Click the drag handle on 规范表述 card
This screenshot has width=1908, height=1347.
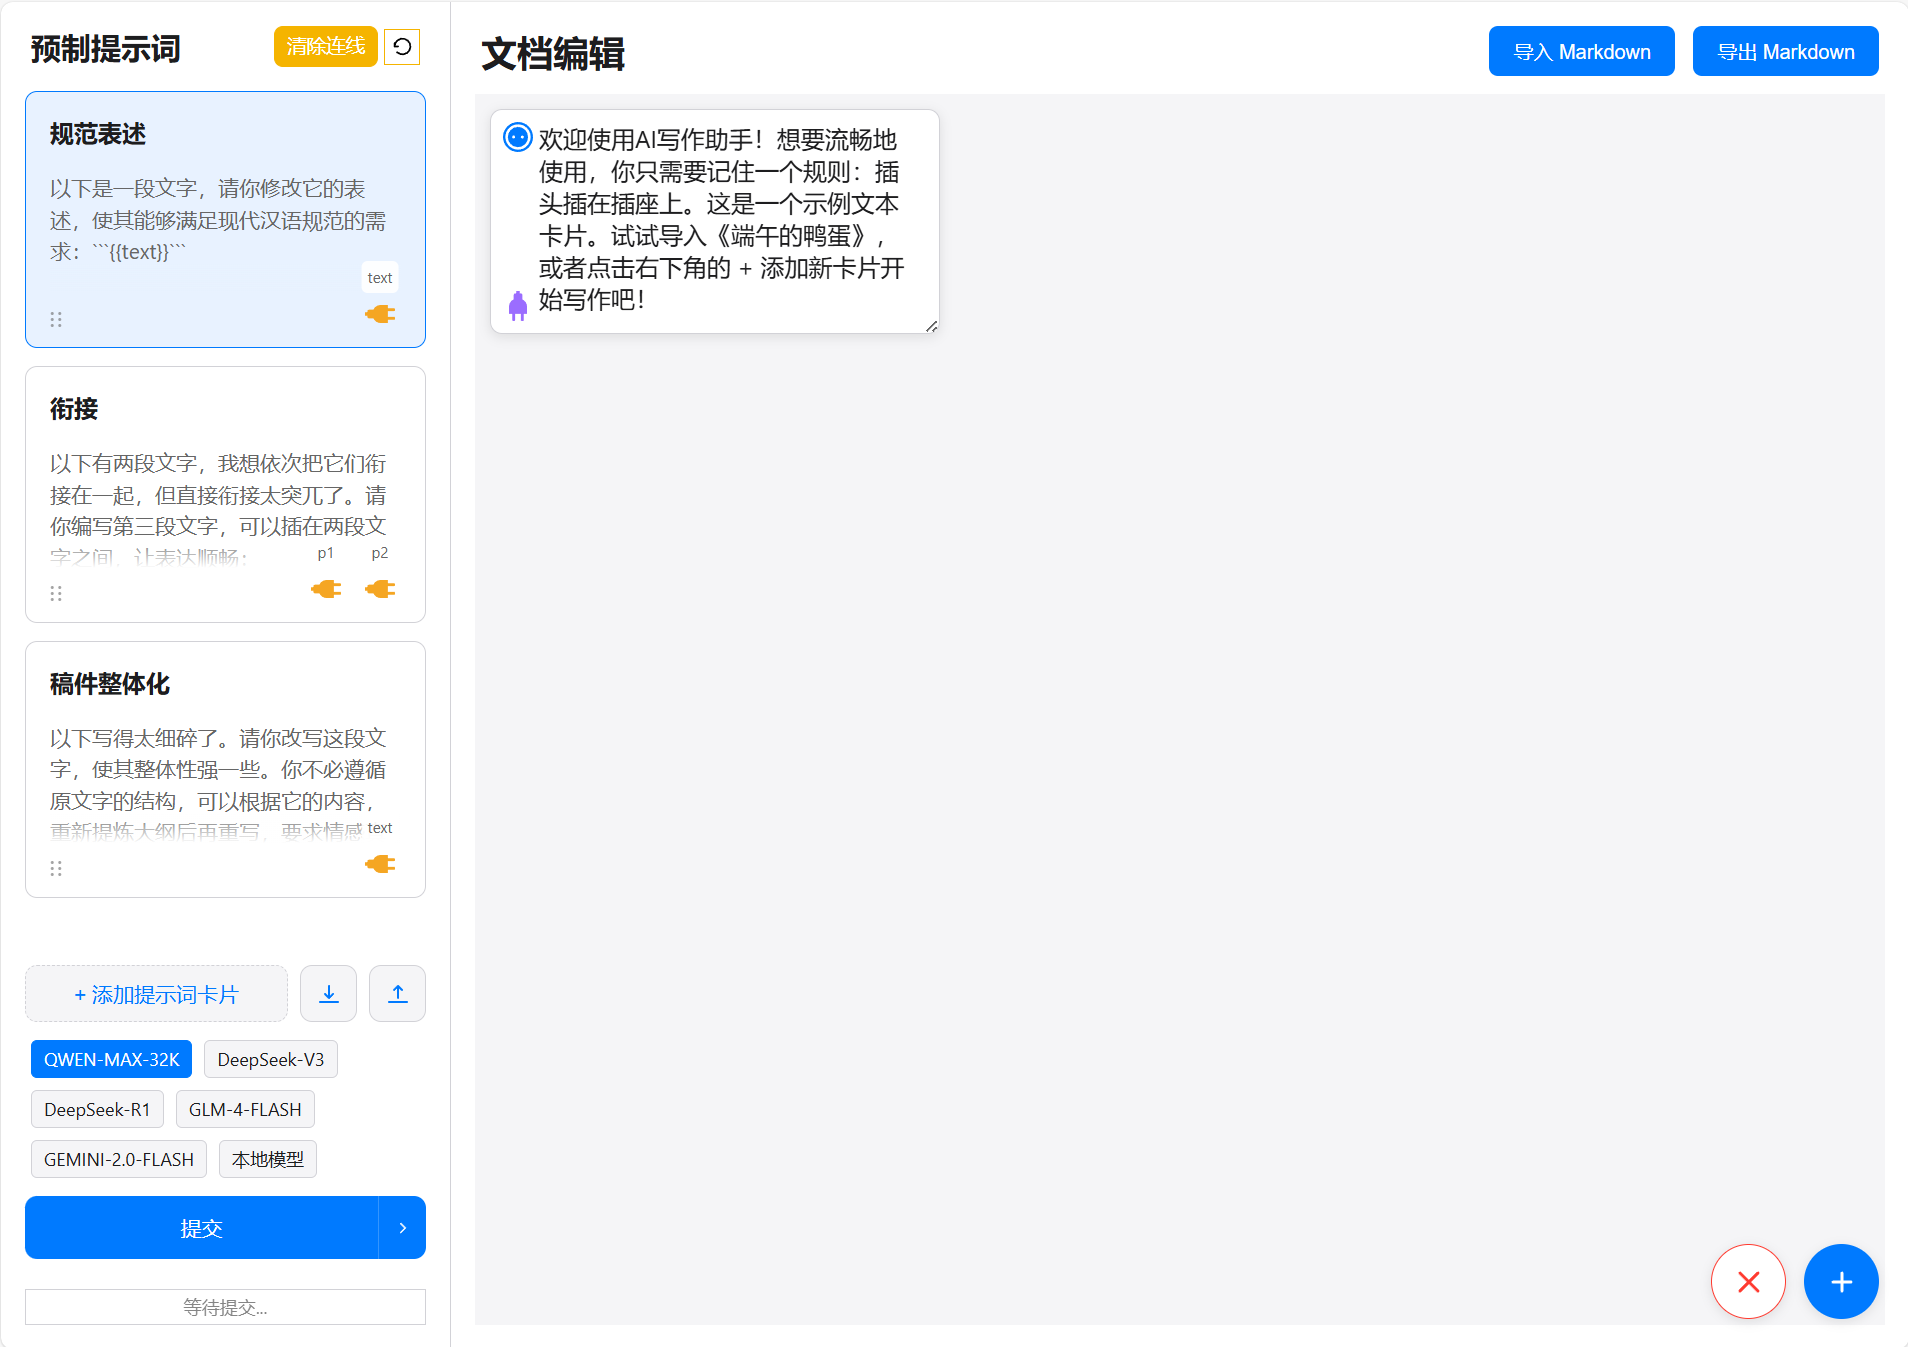56,319
